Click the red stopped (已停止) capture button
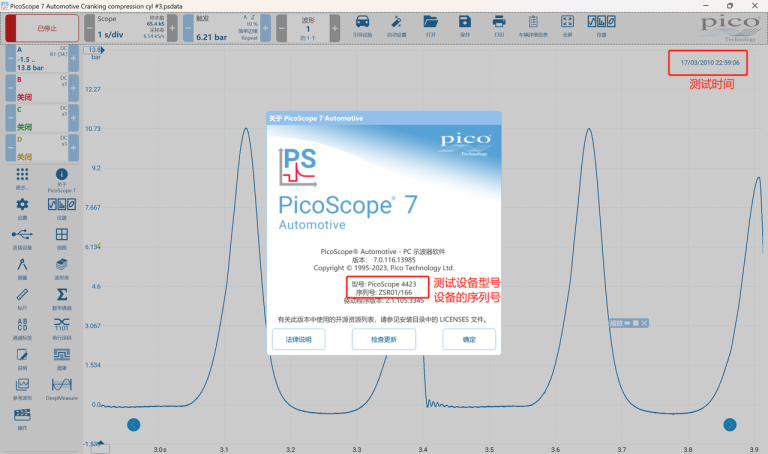 pos(42,28)
